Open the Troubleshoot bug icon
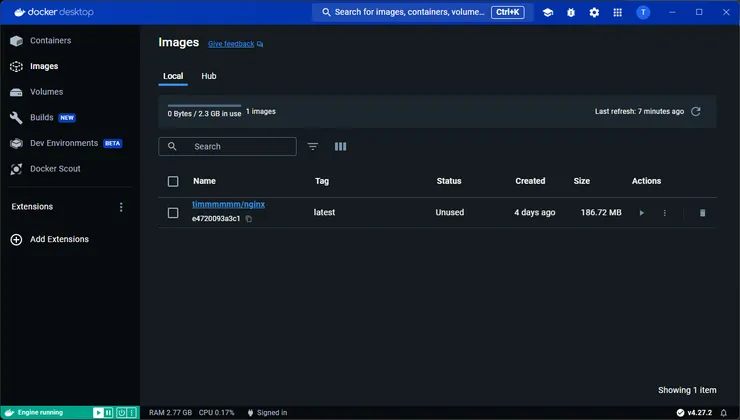740x420 pixels. coord(571,13)
